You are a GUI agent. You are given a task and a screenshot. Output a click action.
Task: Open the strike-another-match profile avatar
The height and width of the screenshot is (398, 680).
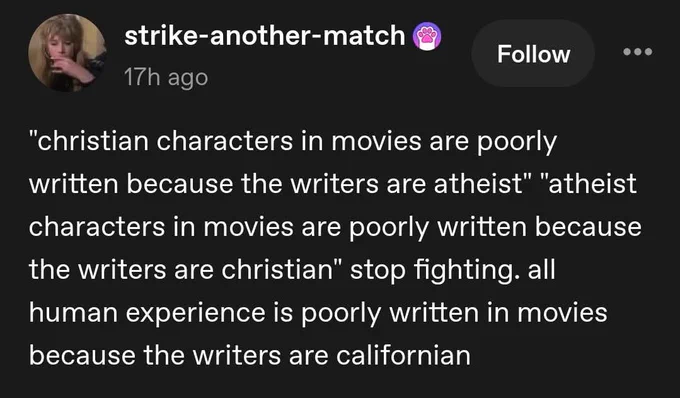[67, 52]
